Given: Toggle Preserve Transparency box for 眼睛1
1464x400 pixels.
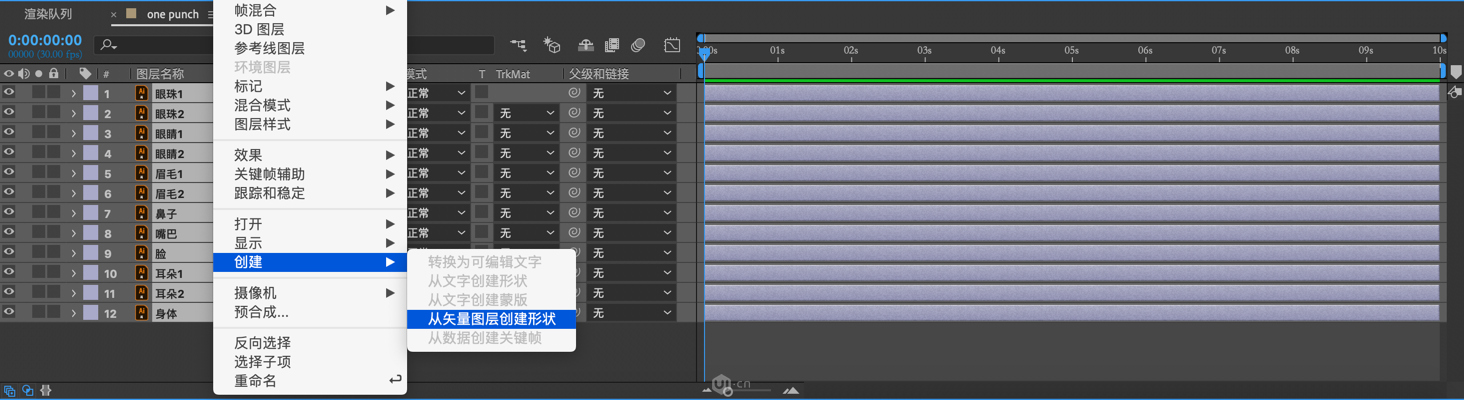Looking at the screenshot, I should [482, 133].
